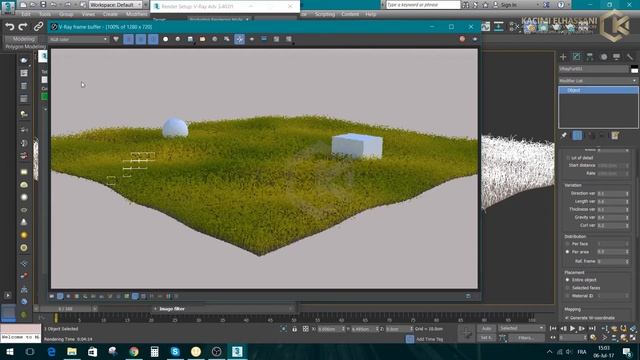Viewport: 640px width, 360px height.
Task: Open the Edit menu
Action: tap(26, 14)
